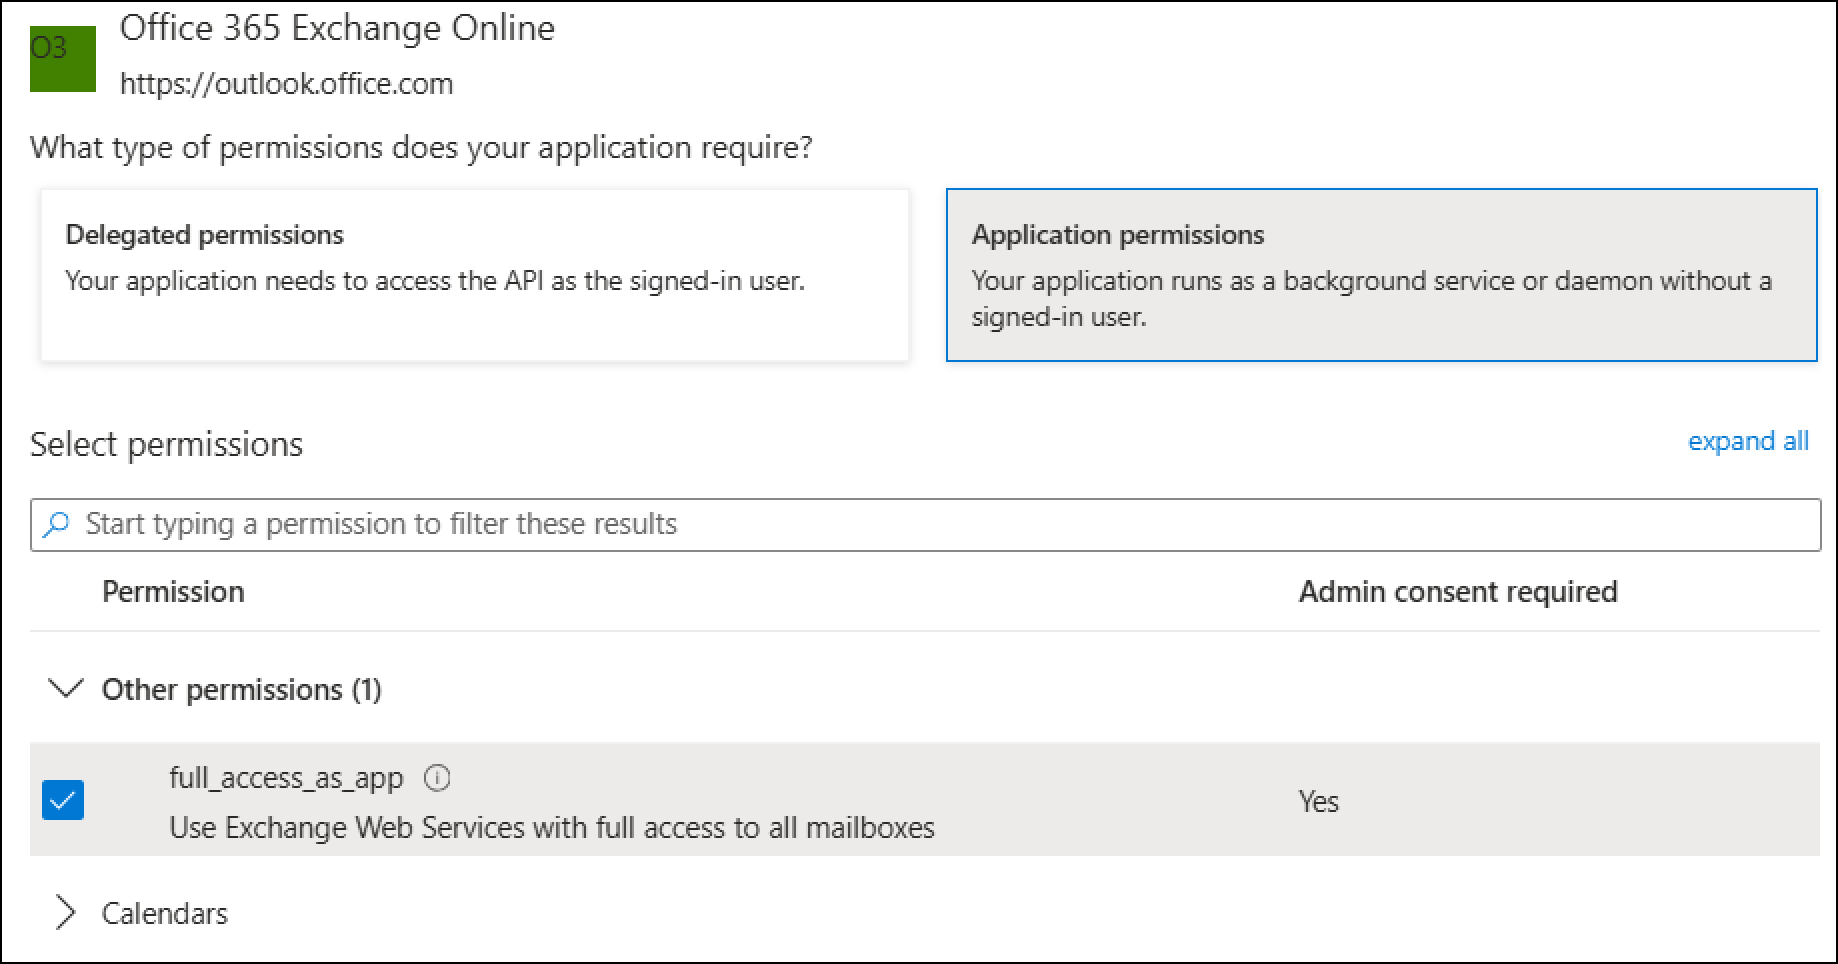Click the Calendars group label
Image resolution: width=1838 pixels, height=964 pixels.
[165, 913]
